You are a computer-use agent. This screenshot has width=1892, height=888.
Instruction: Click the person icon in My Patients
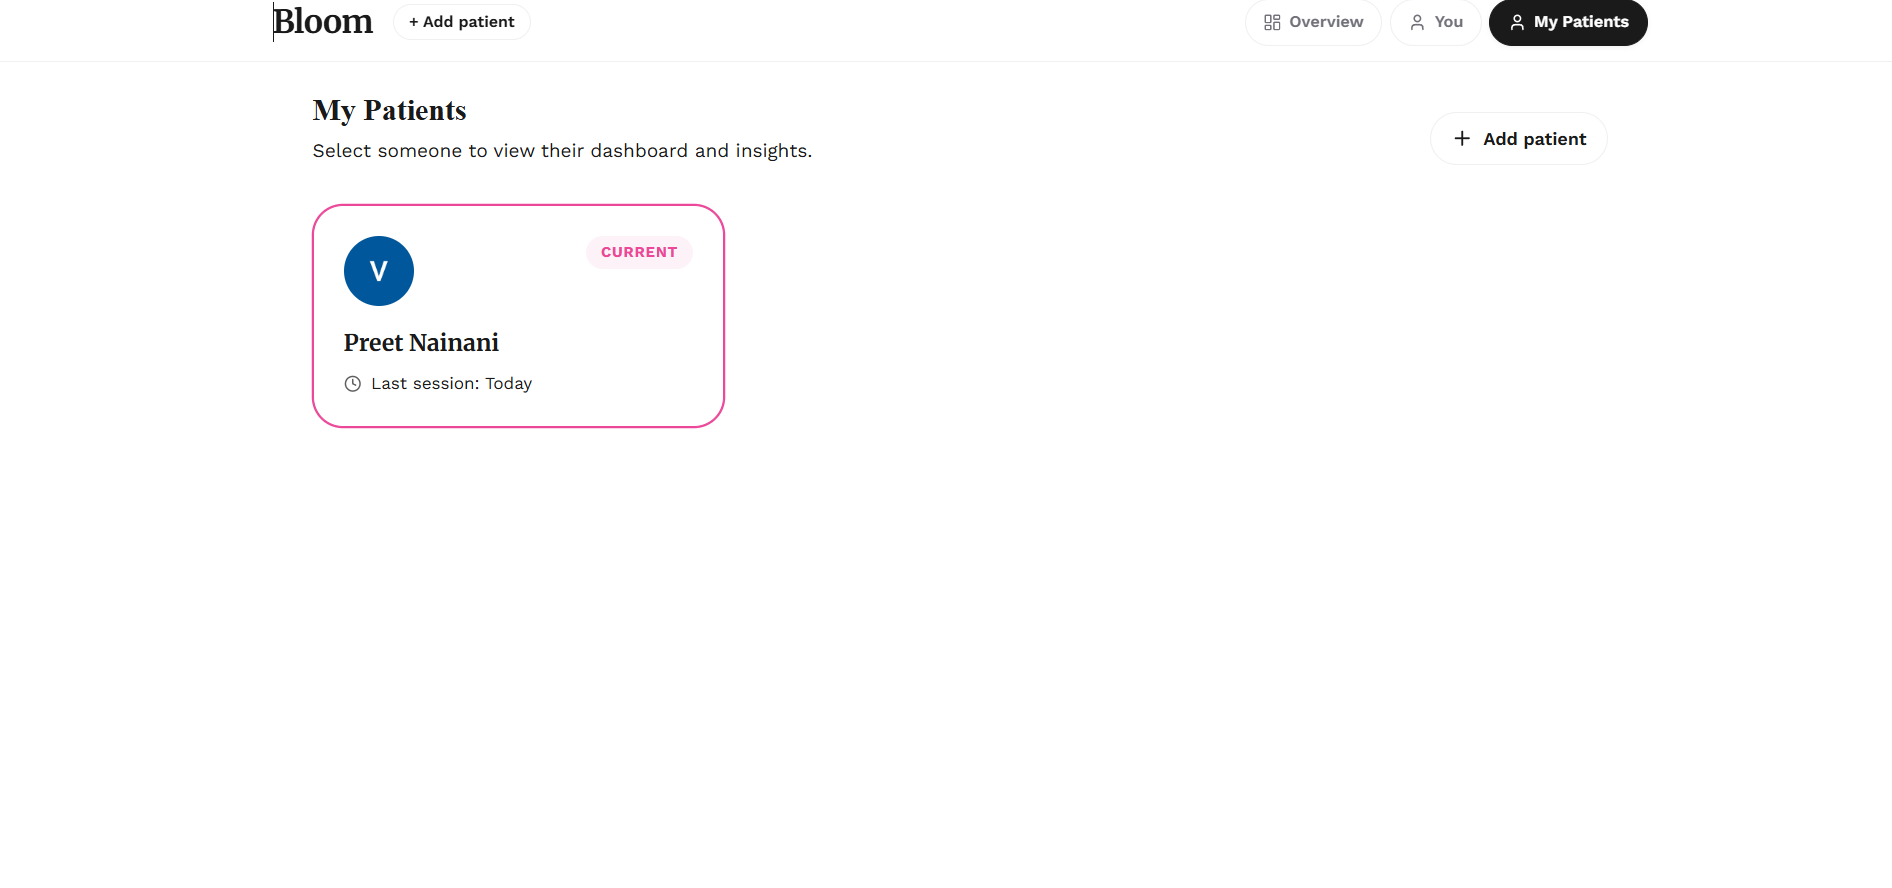(x=1517, y=22)
